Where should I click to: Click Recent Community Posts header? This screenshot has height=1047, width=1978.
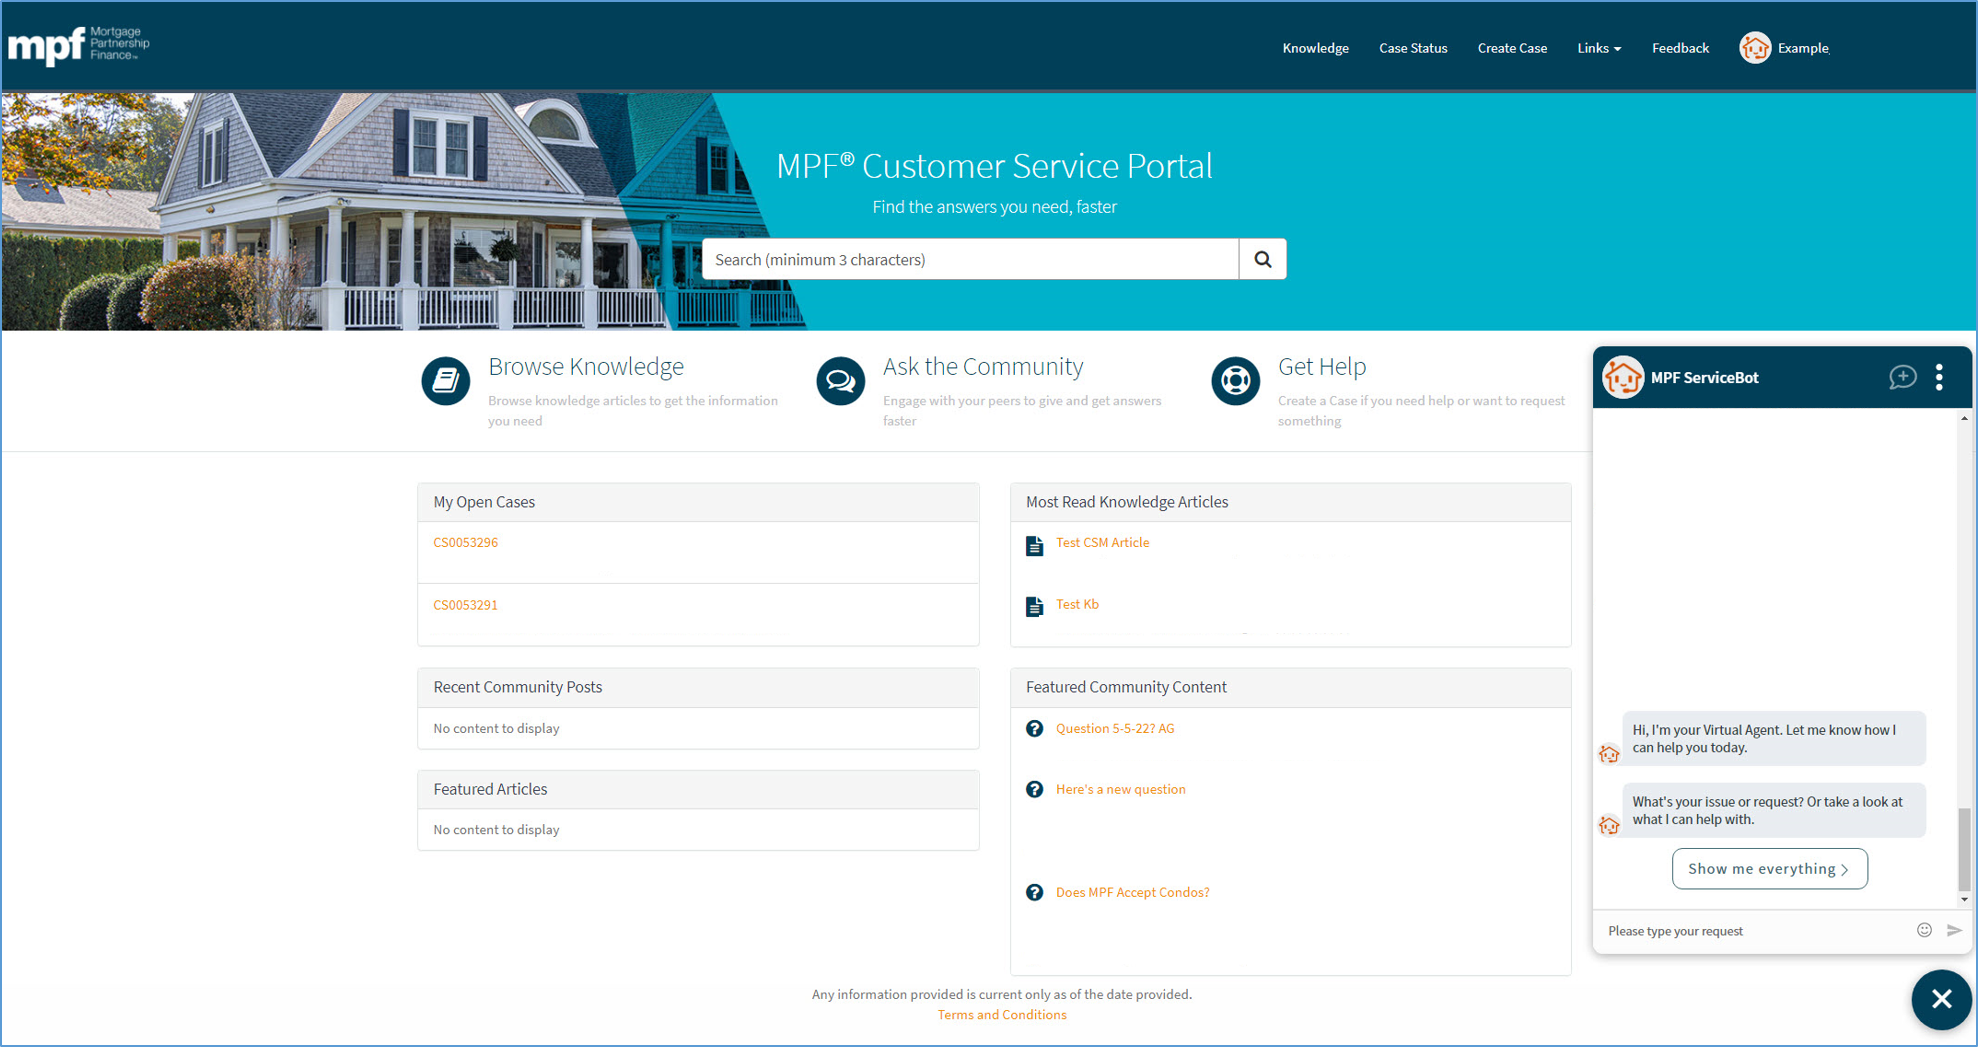point(698,687)
